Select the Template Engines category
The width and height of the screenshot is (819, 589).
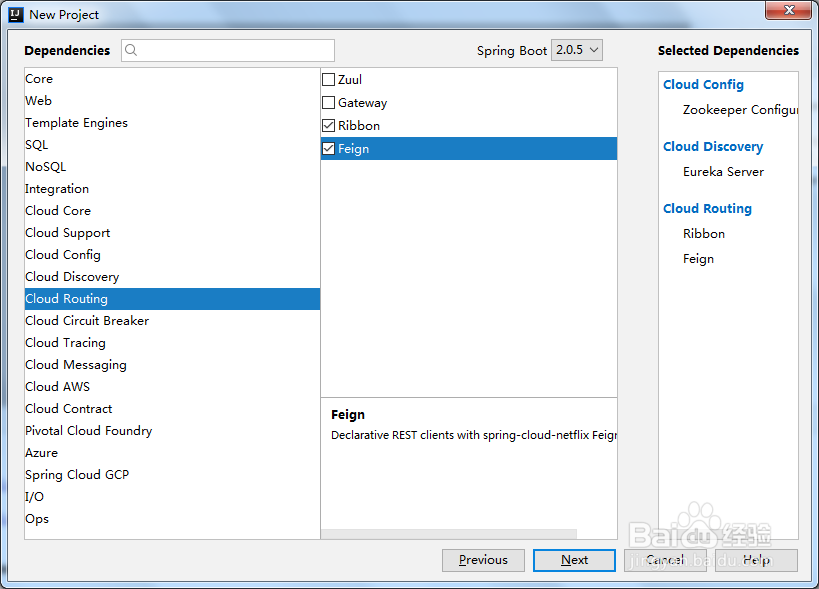172,123
